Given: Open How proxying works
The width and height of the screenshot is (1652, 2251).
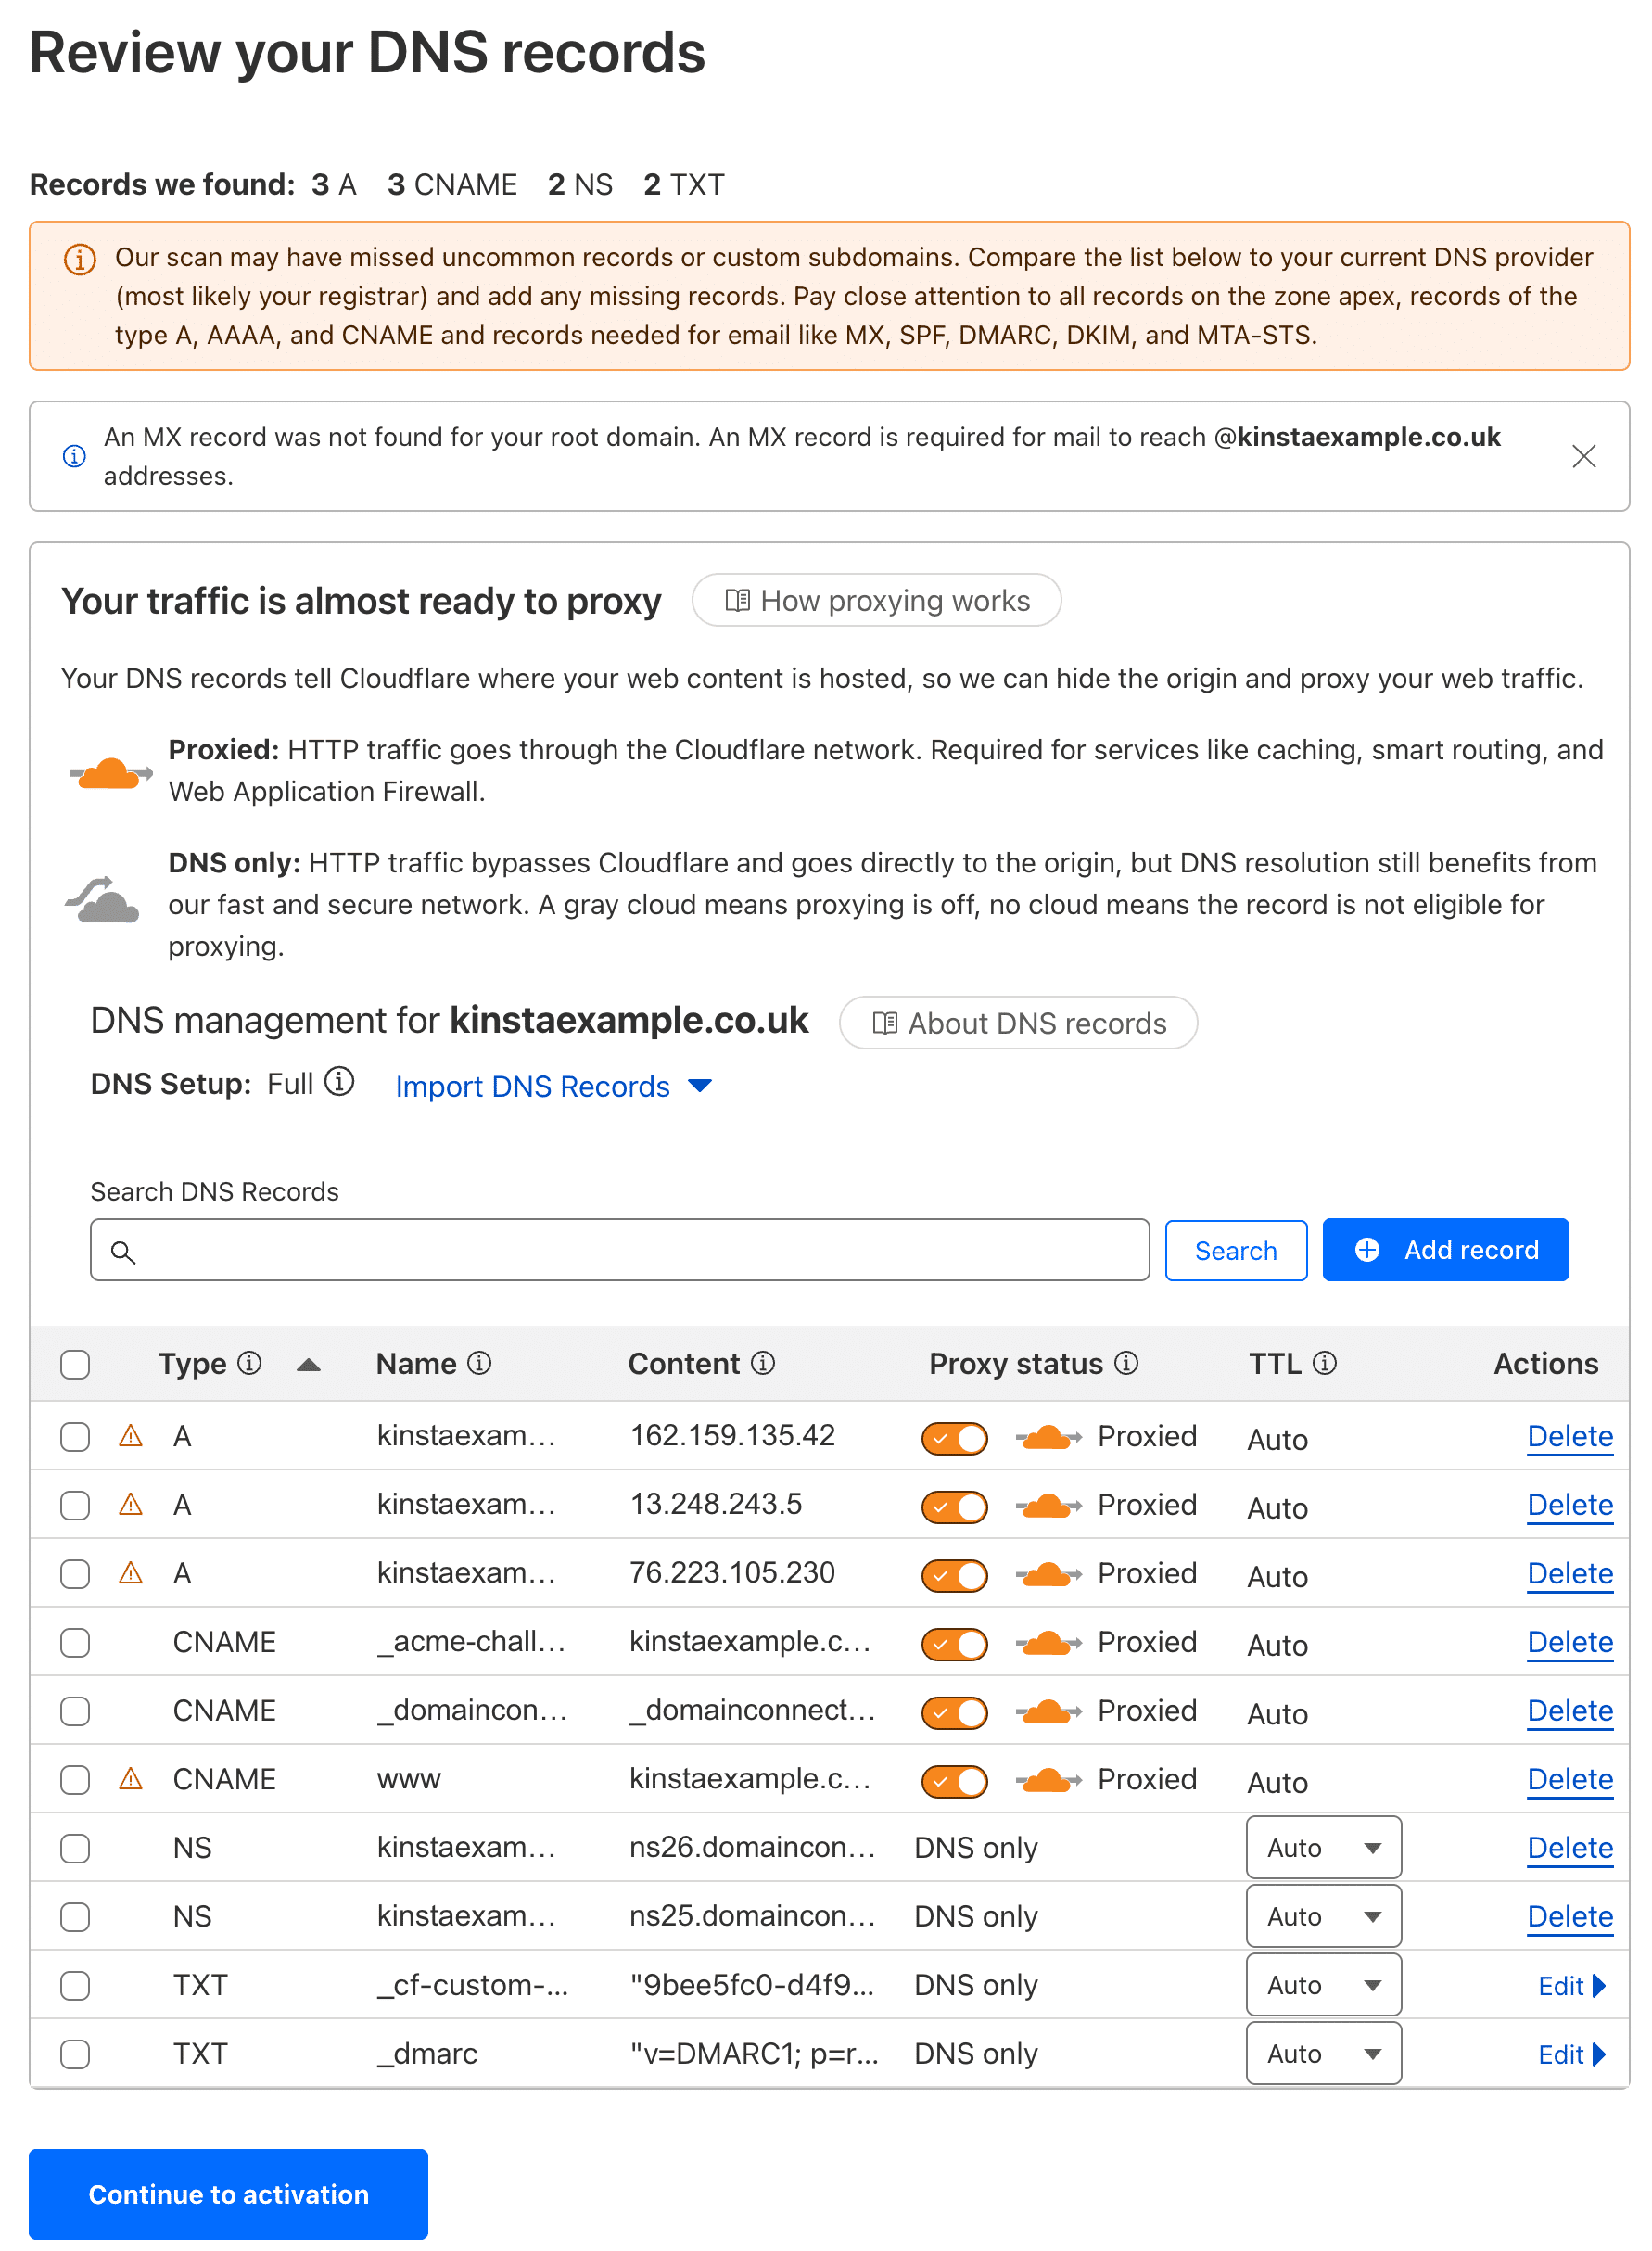Looking at the screenshot, I should [876, 600].
